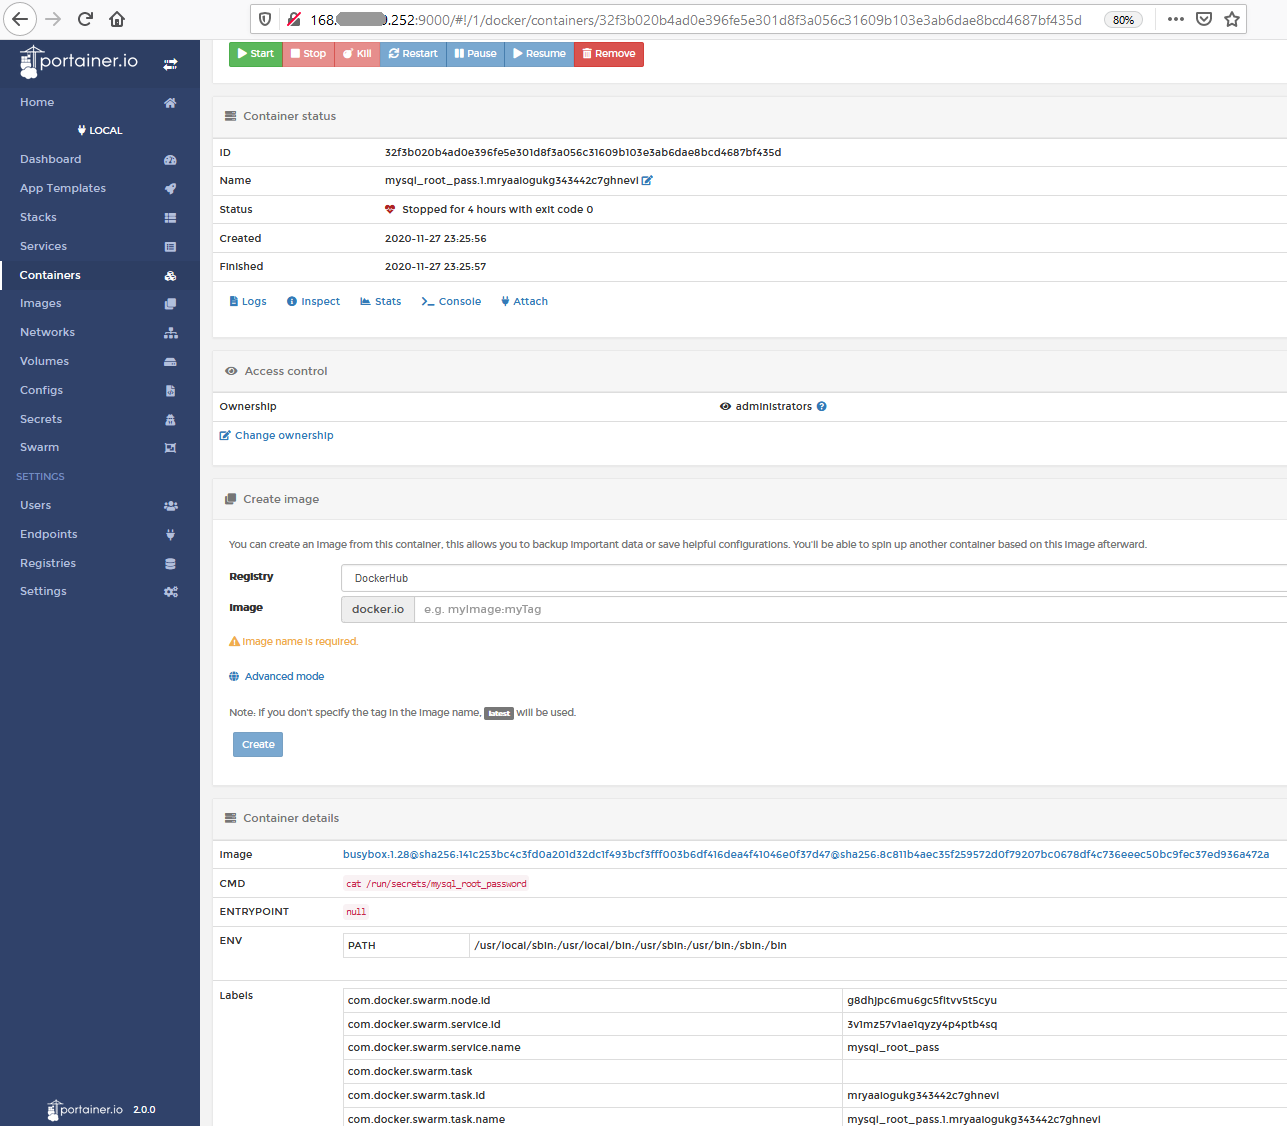
Task: Open the busybox image sha256 link
Action: pos(806,855)
